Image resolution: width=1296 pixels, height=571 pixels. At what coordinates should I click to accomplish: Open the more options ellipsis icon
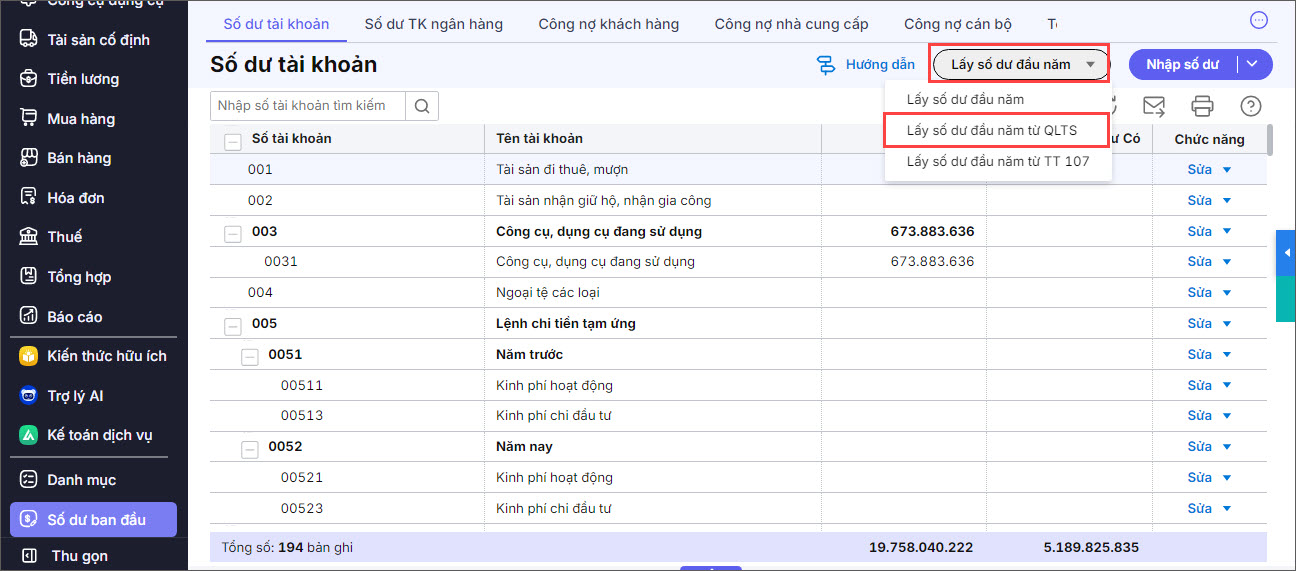[x=1259, y=20]
